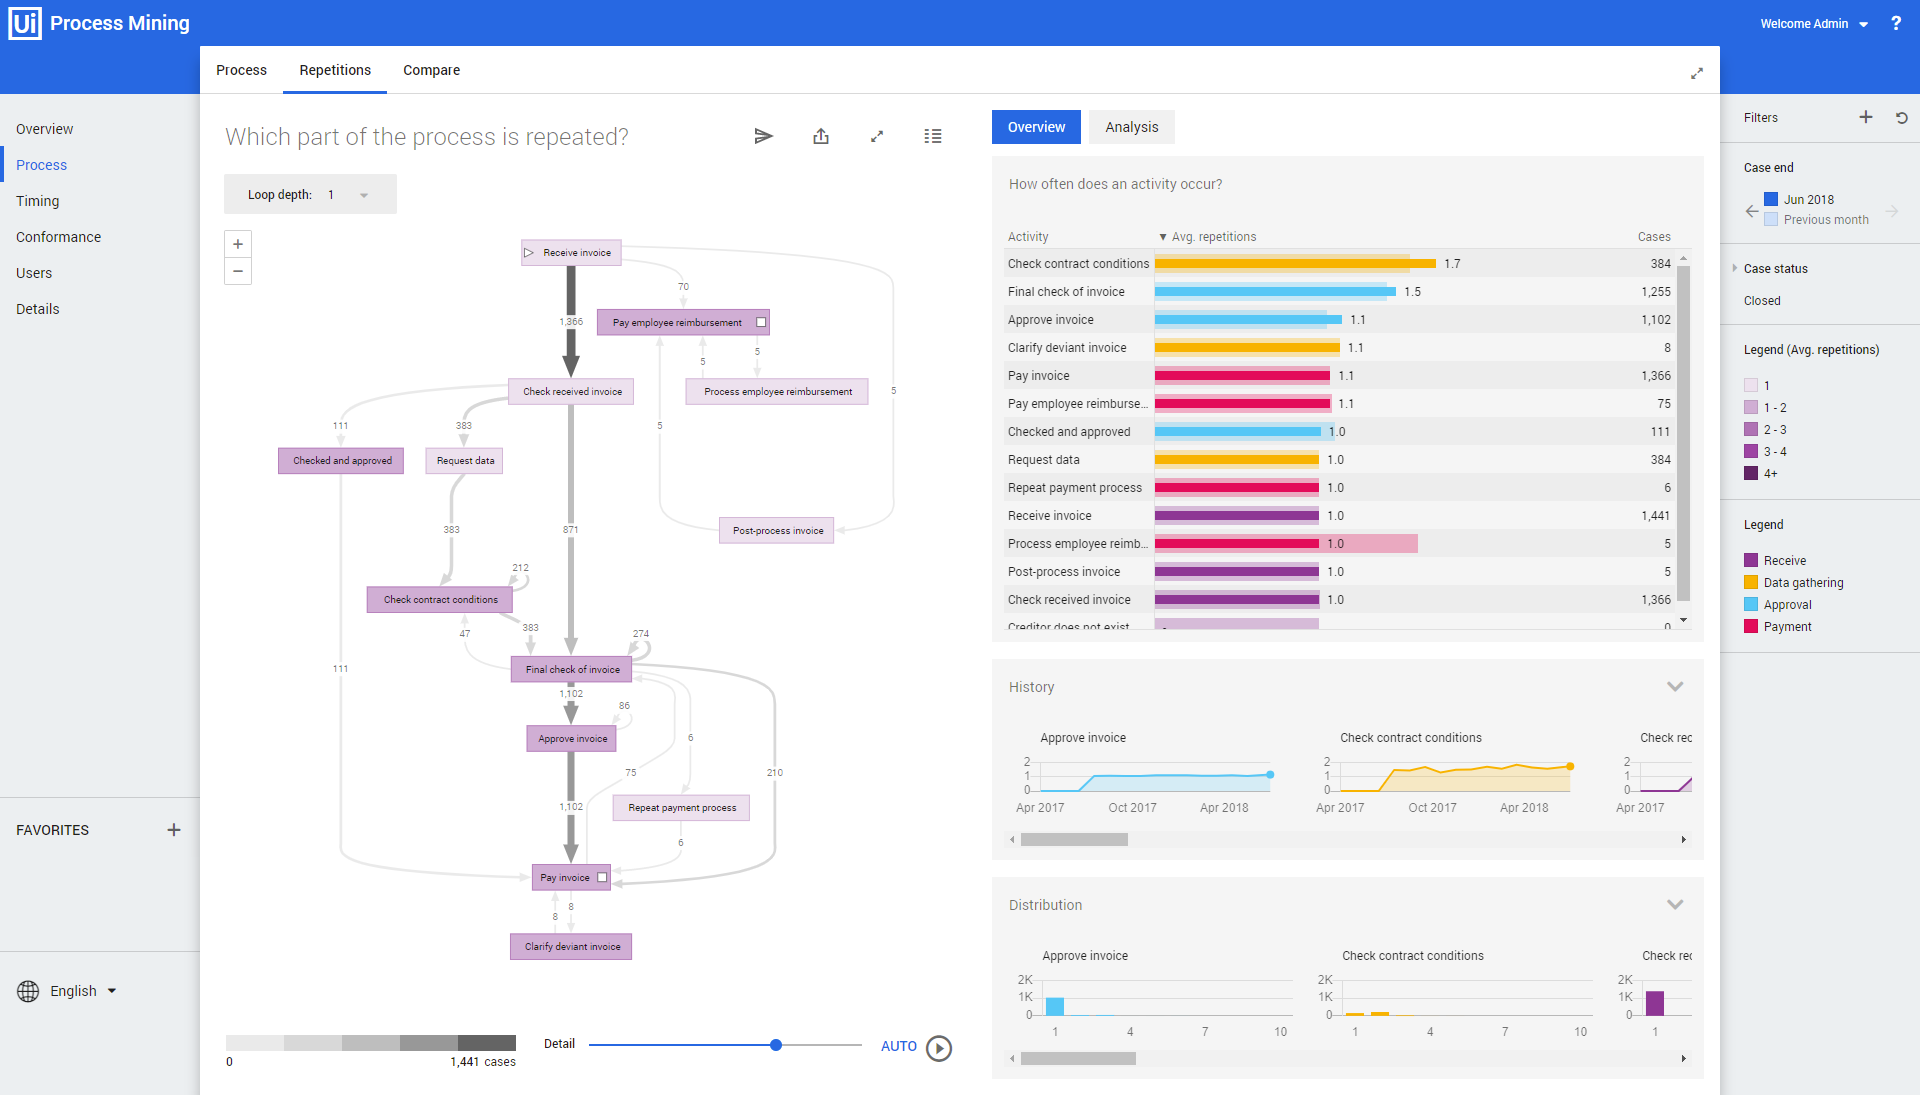Go to Conformance in sidebar
1920x1096 pixels.
point(58,237)
